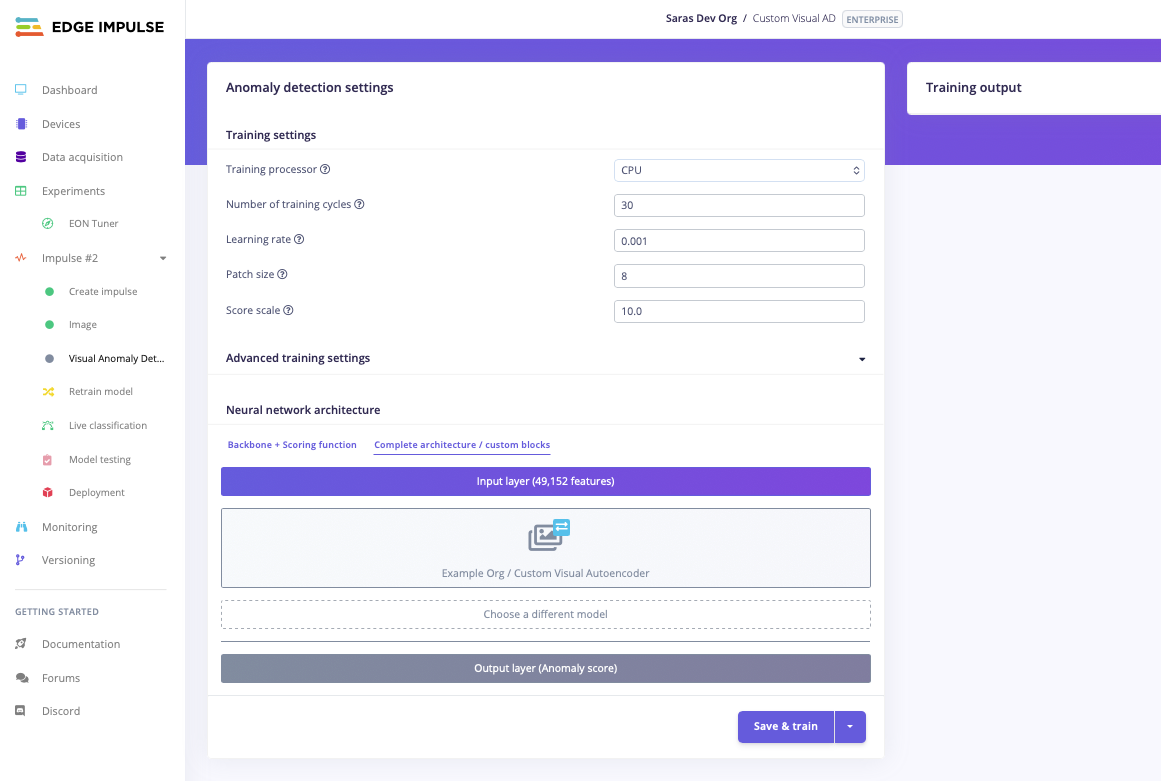Screen dimensions: 1161x781
Task: Open Model testing page
Action: point(100,460)
